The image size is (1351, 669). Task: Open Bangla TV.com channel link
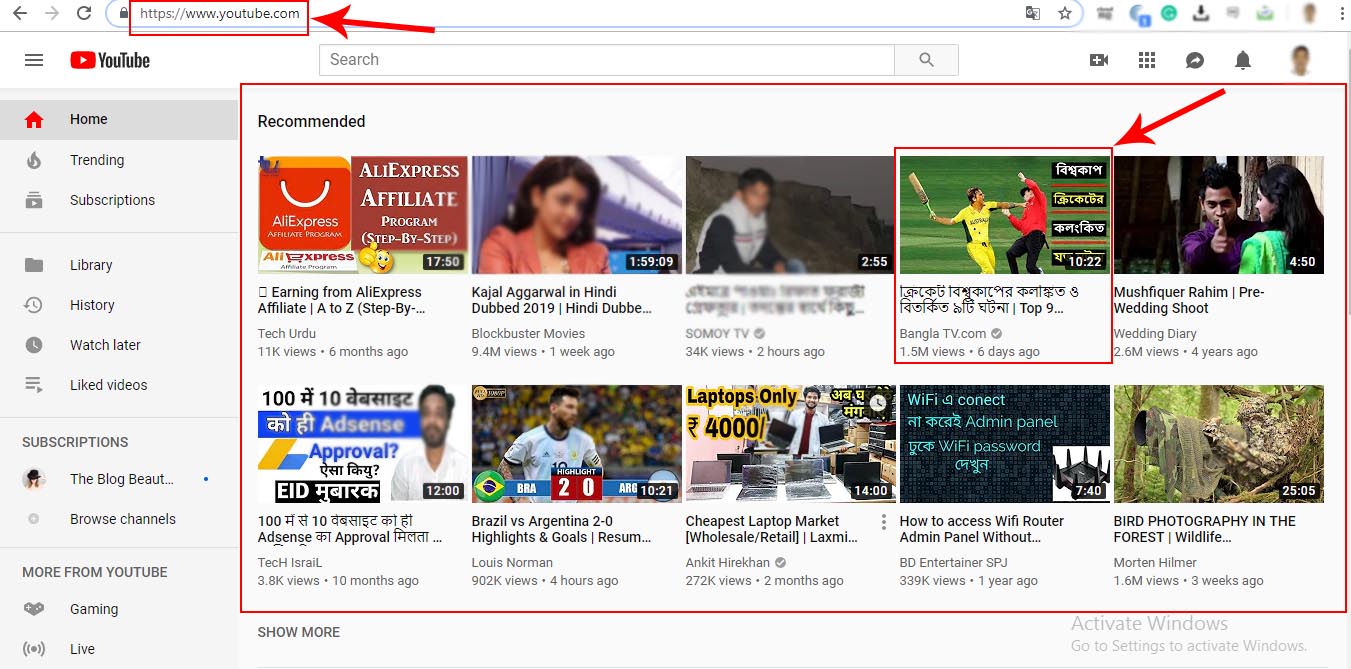coord(943,334)
